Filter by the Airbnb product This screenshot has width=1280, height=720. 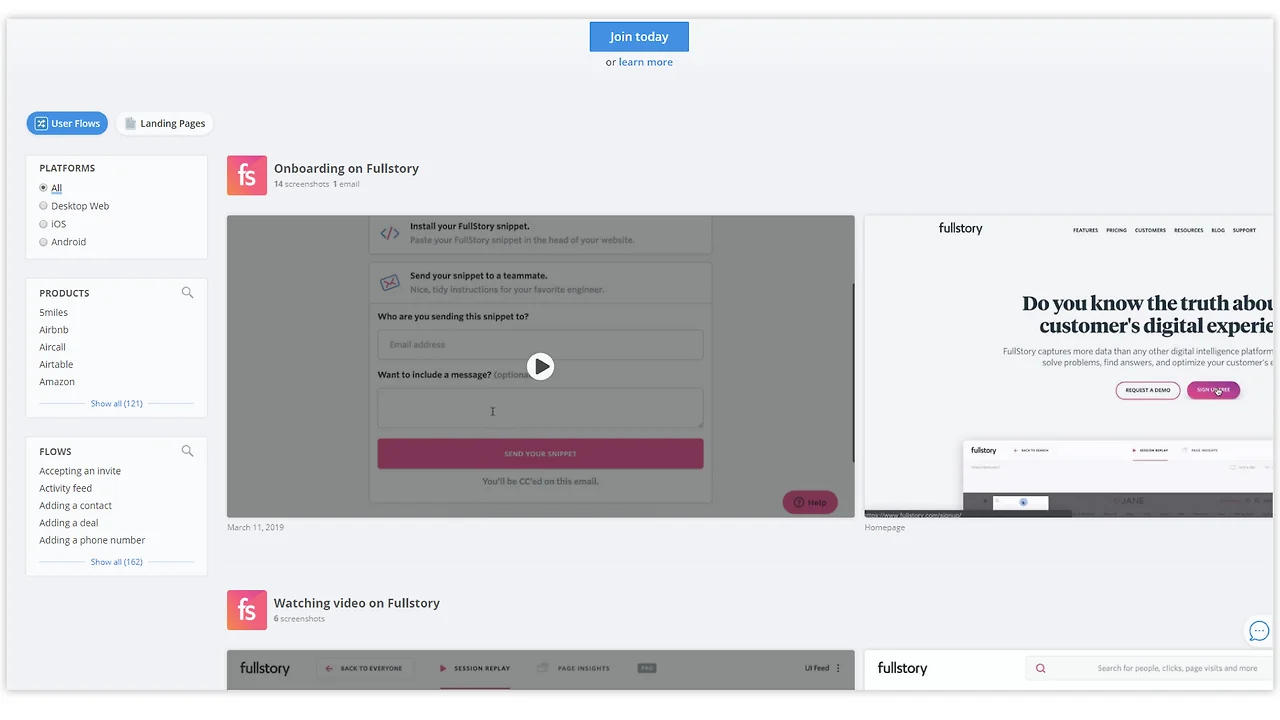(54, 330)
